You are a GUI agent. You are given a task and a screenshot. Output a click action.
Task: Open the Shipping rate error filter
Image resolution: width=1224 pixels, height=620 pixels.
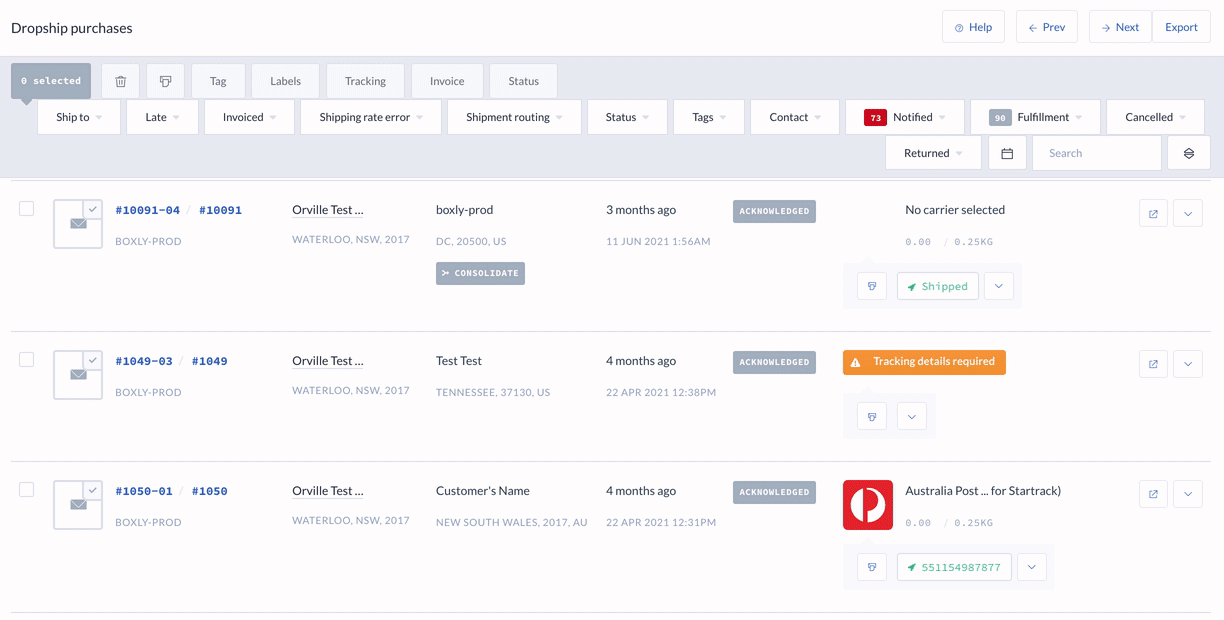371,117
